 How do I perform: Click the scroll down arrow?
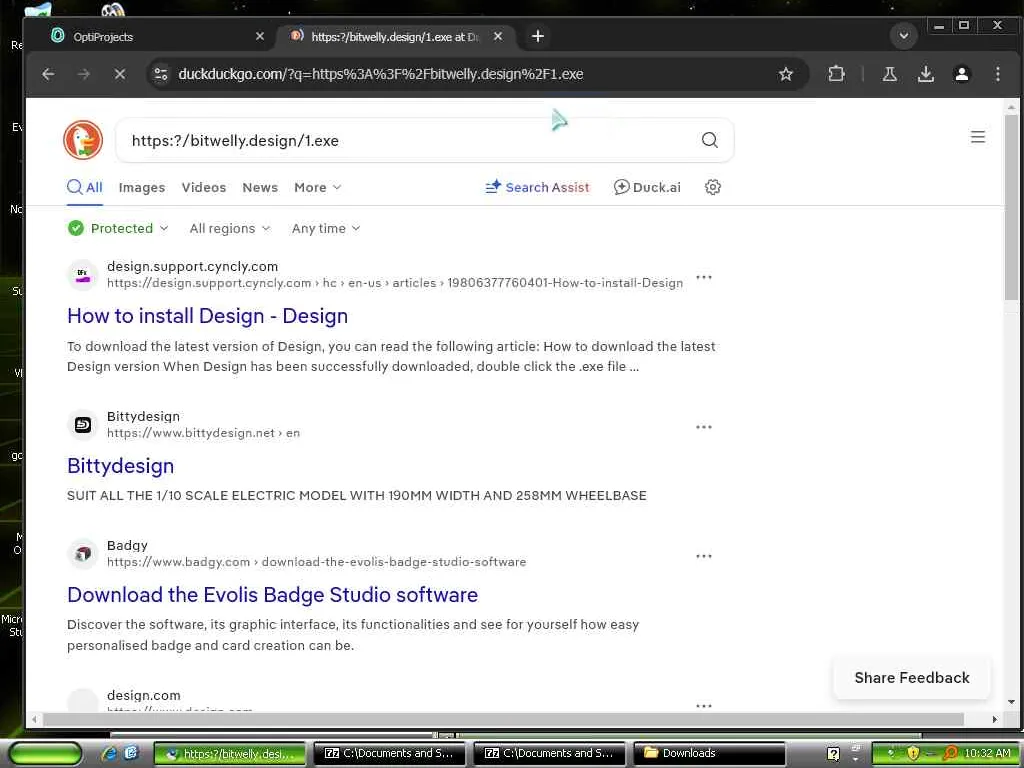point(1011,702)
